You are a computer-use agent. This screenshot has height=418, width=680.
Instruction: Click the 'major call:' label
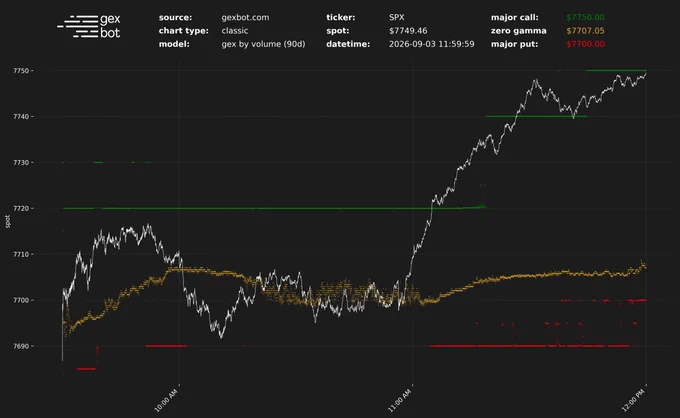pos(514,17)
